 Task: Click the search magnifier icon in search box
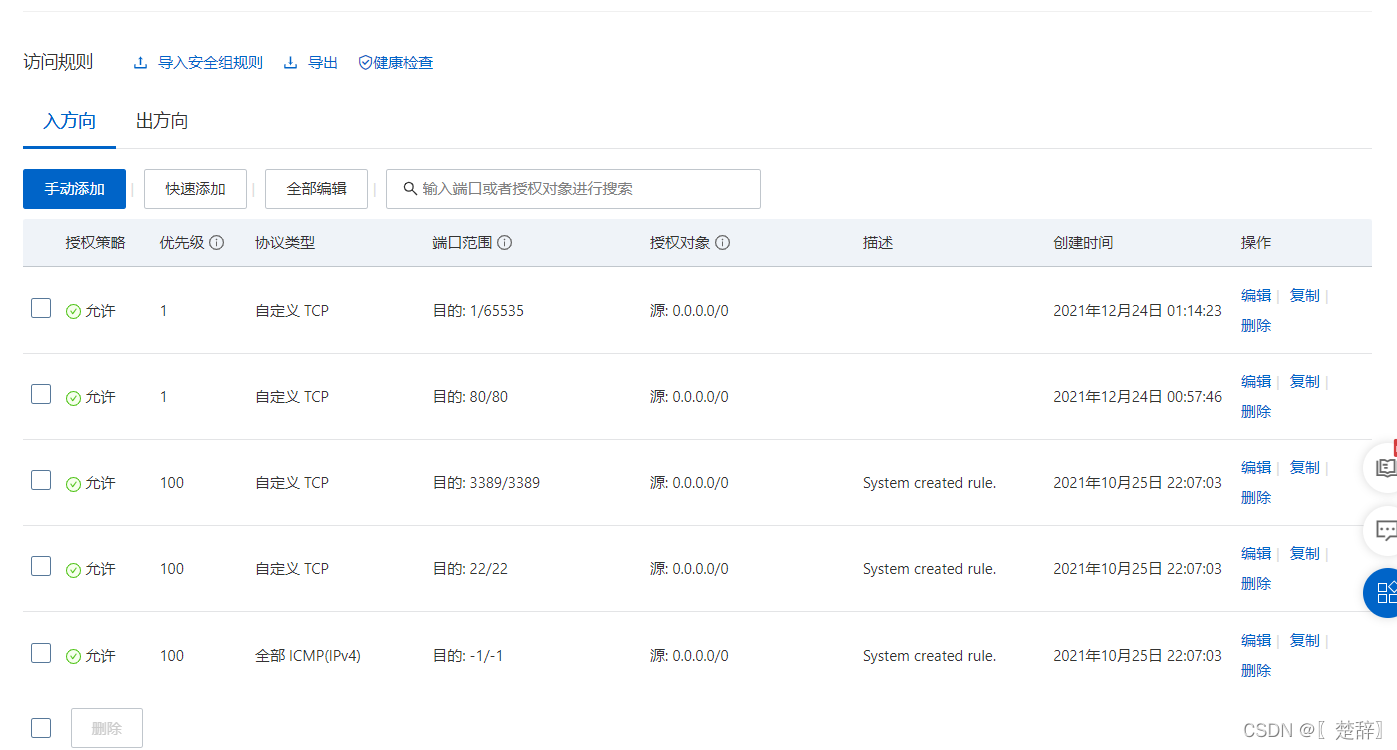pos(410,189)
